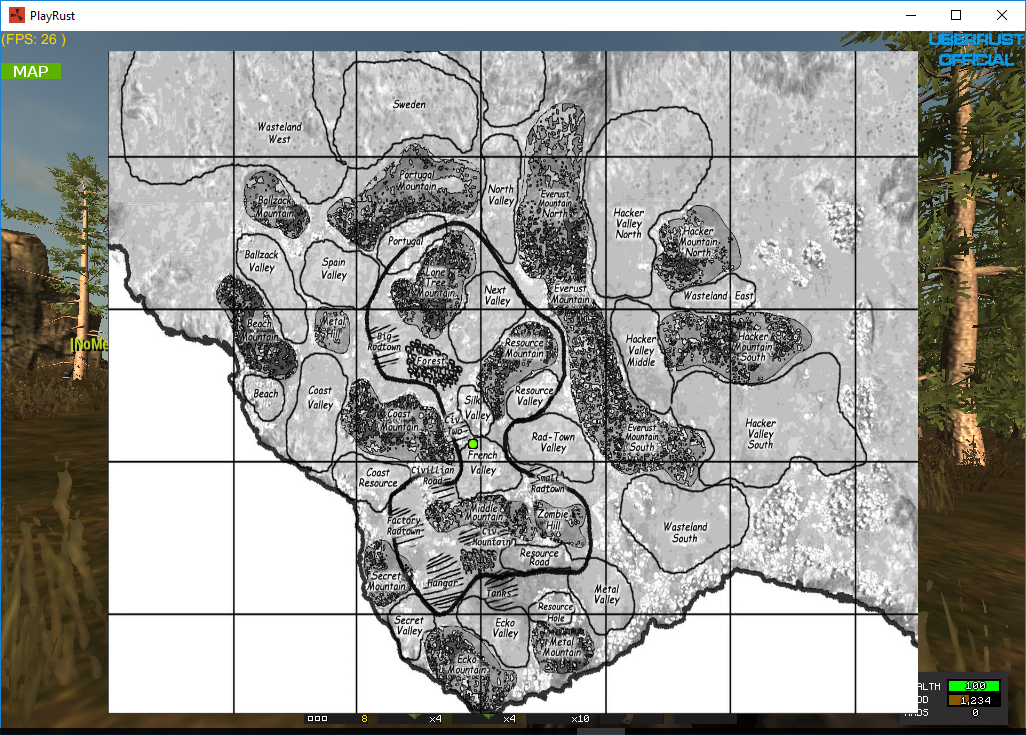Click the Wasteland West label on the map
The image size is (1026, 735).
click(x=279, y=133)
